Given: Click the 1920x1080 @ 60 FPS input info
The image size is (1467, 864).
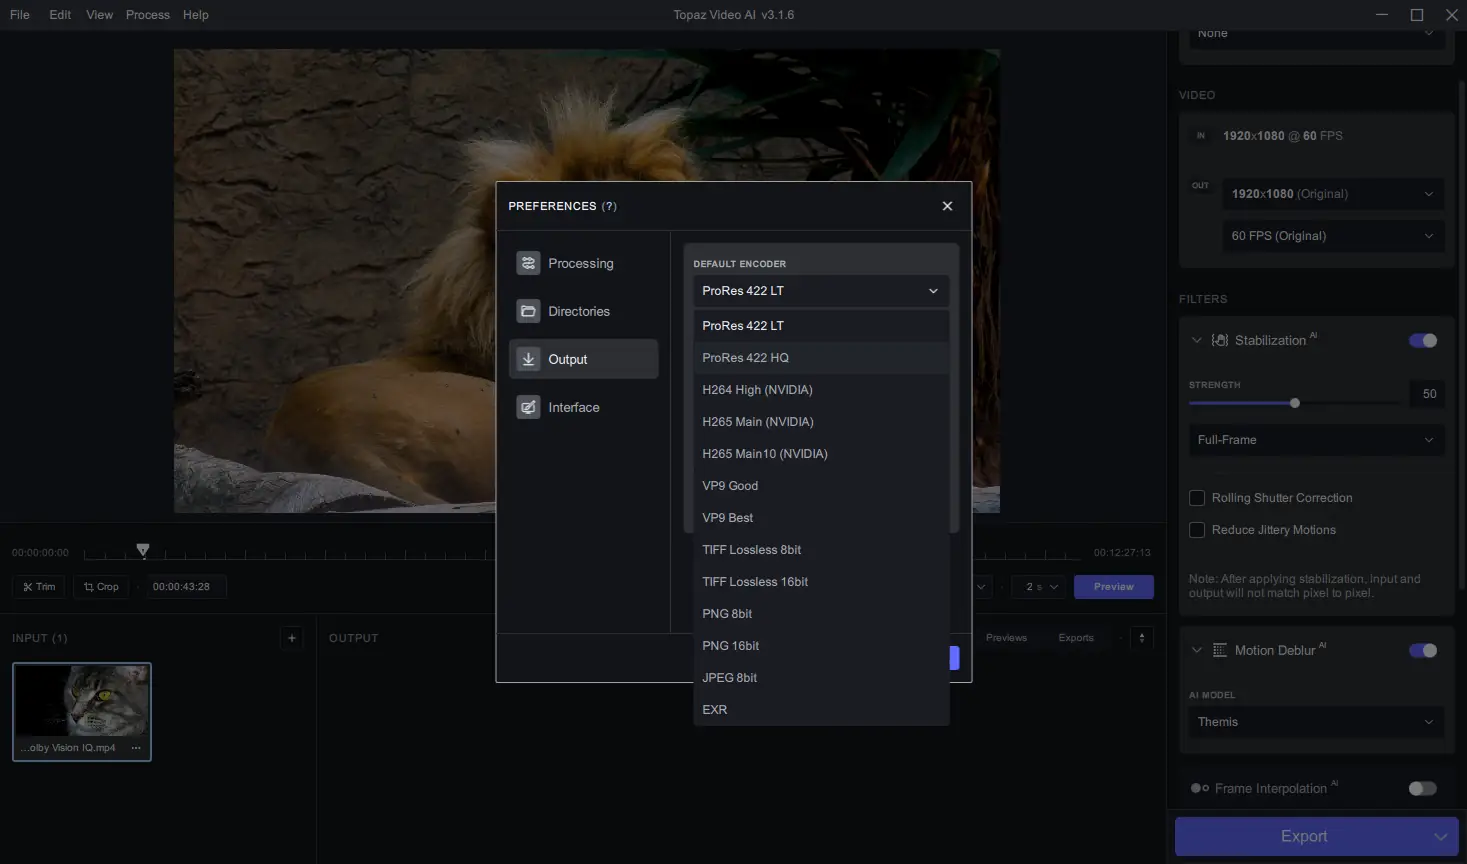Looking at the screenshot, I should tap(1283, 136).
